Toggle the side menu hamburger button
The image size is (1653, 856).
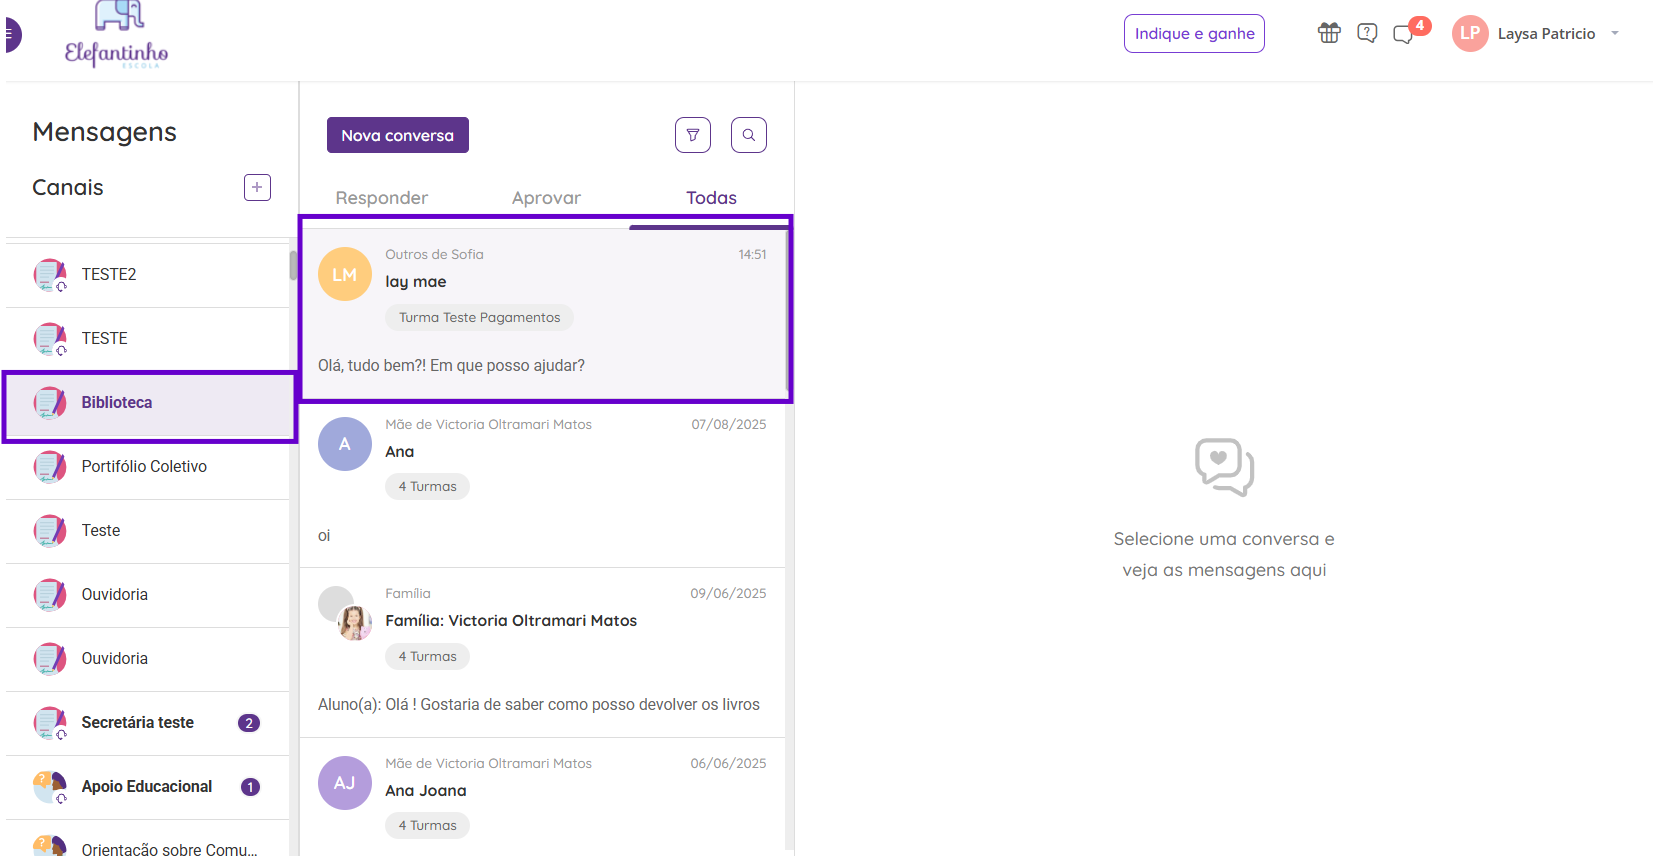pos(10,34)
